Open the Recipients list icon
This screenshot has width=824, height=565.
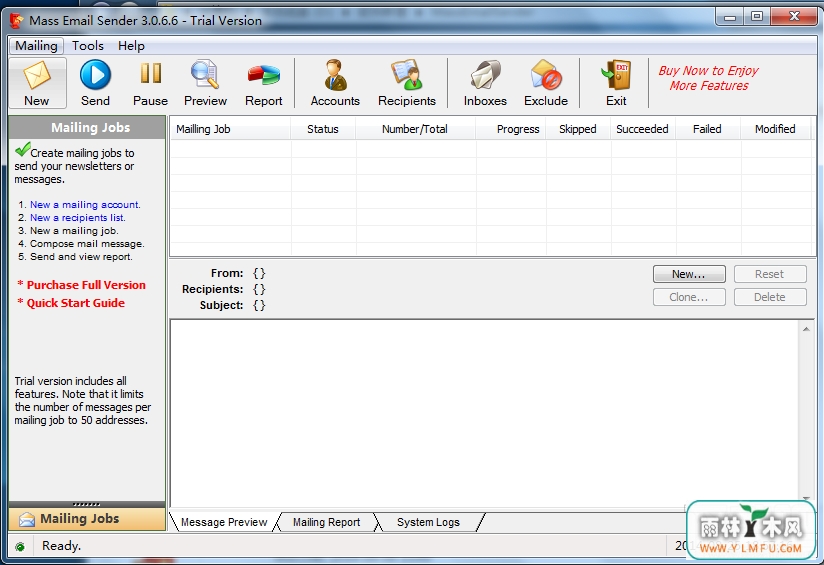407,75
